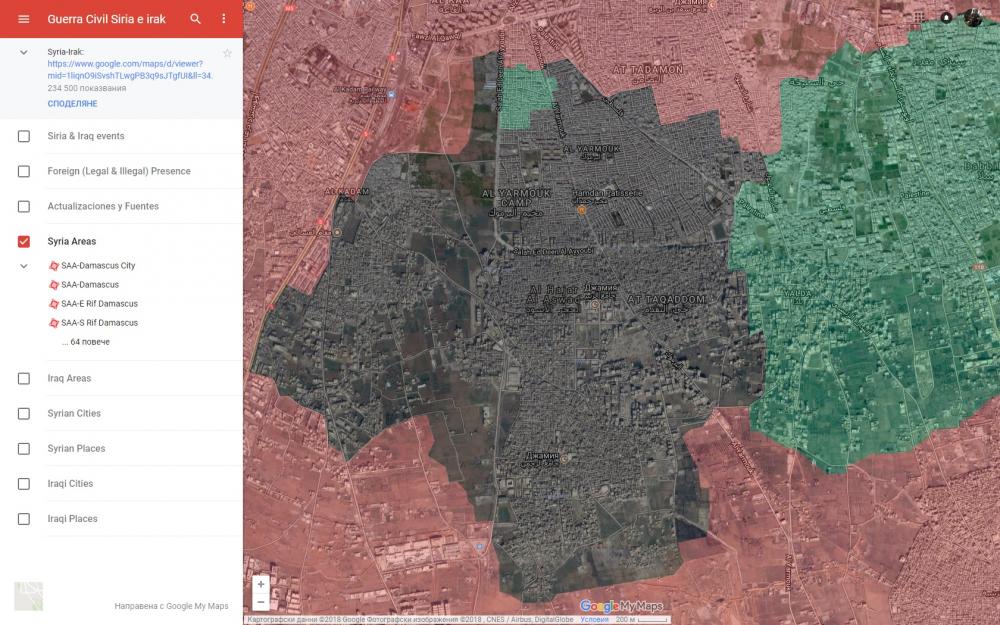The width and height of the screenshot is (1000, 625).
Task: Check the Foreign (Legal & Illegal) Presence layer
Action: pos(24,171)
